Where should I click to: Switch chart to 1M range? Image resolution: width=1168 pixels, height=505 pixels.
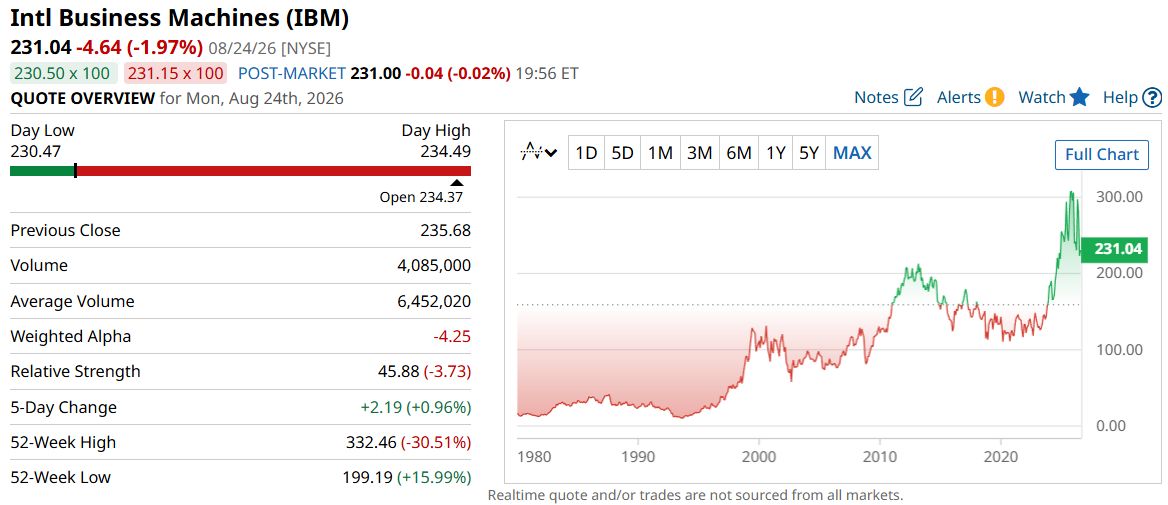pos(660,153)
